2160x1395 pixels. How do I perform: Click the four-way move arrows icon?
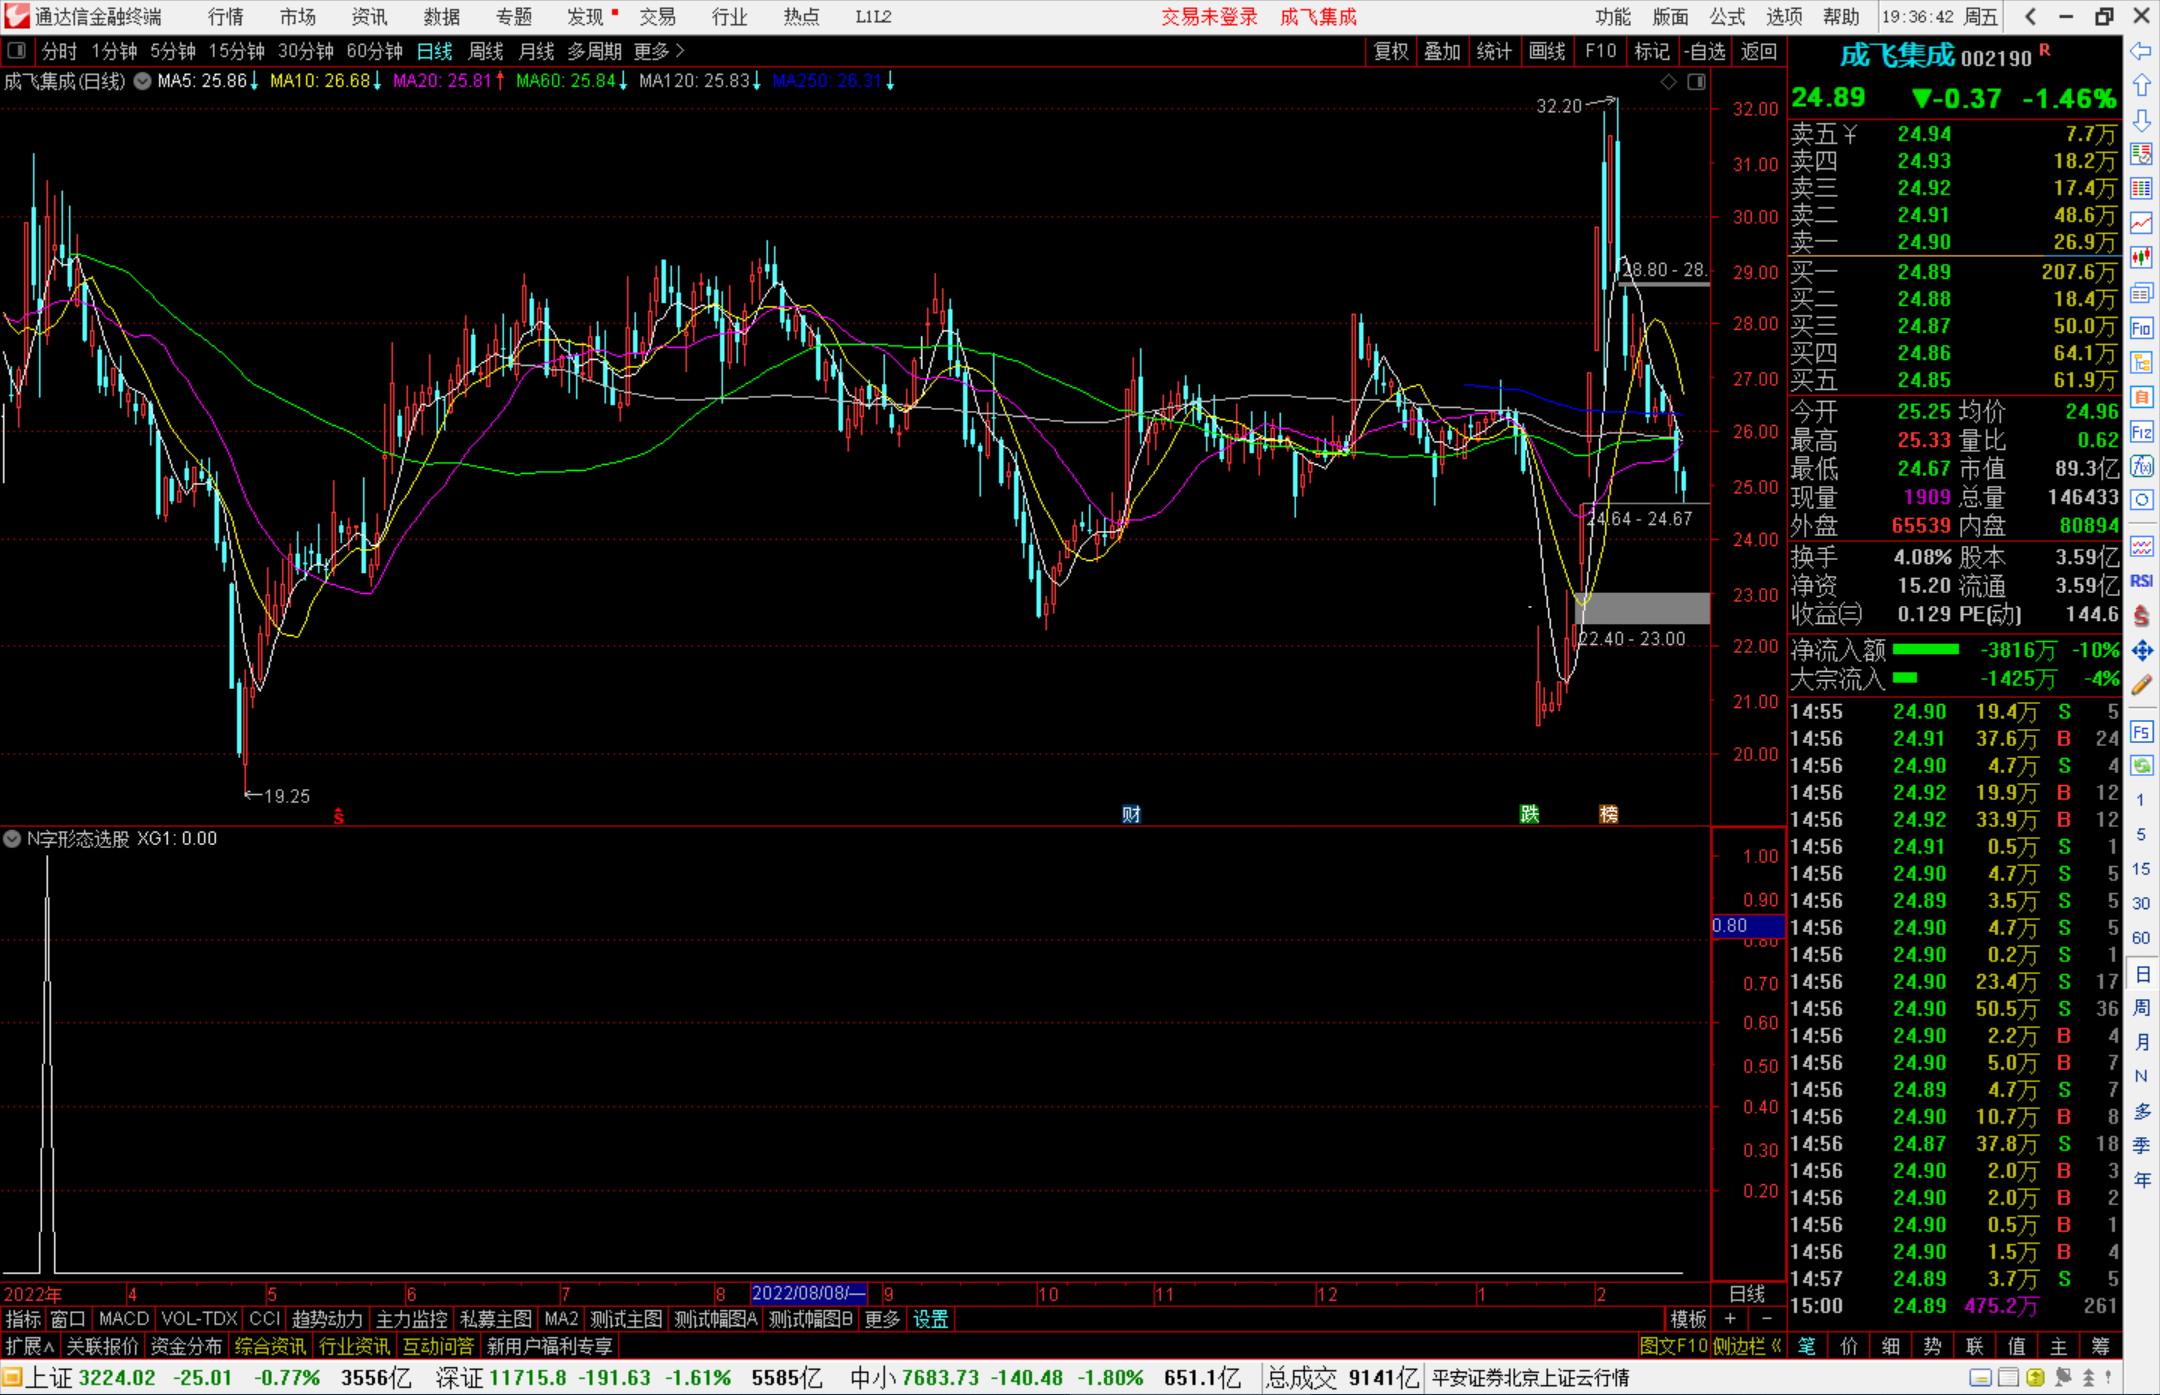click(2141, 651)
